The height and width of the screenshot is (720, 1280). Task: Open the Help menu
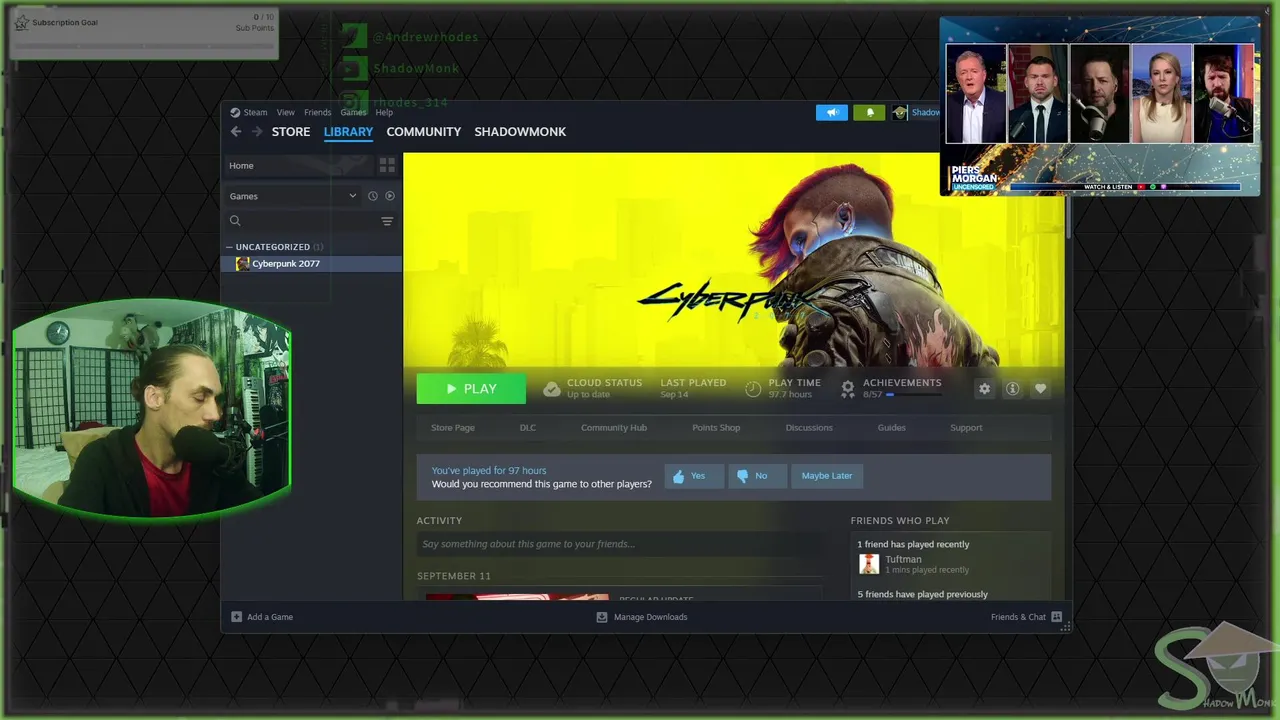pyautogui.click(x=384, y=112)
